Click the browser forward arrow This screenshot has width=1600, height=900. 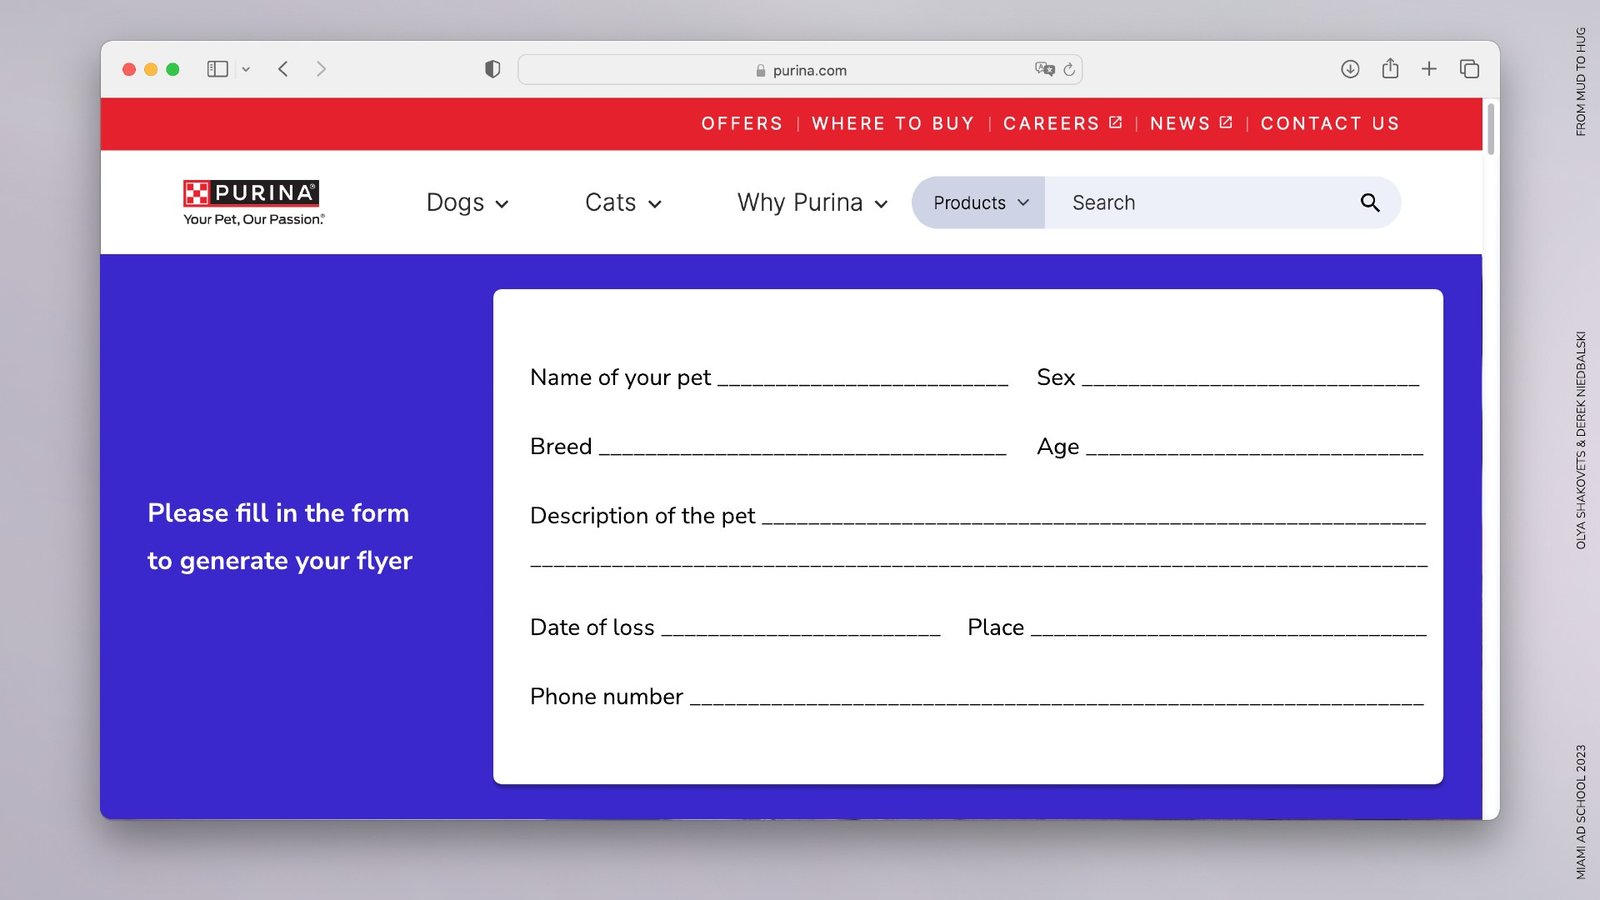point(321,69)
